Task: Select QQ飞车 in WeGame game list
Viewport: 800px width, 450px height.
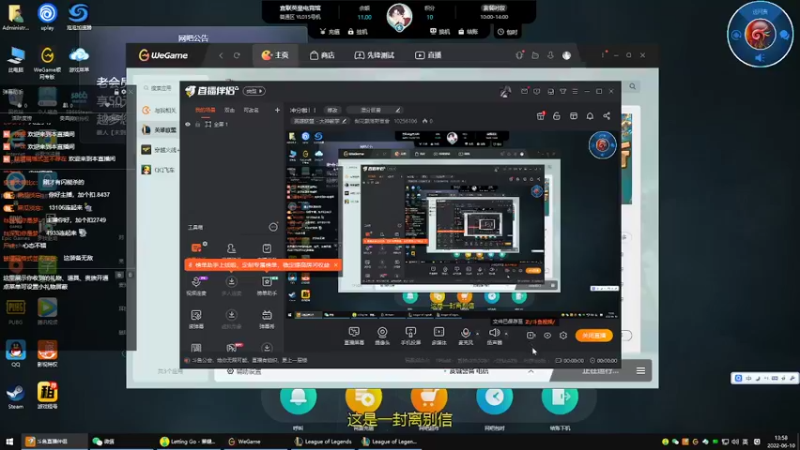Action: (159, 170)
